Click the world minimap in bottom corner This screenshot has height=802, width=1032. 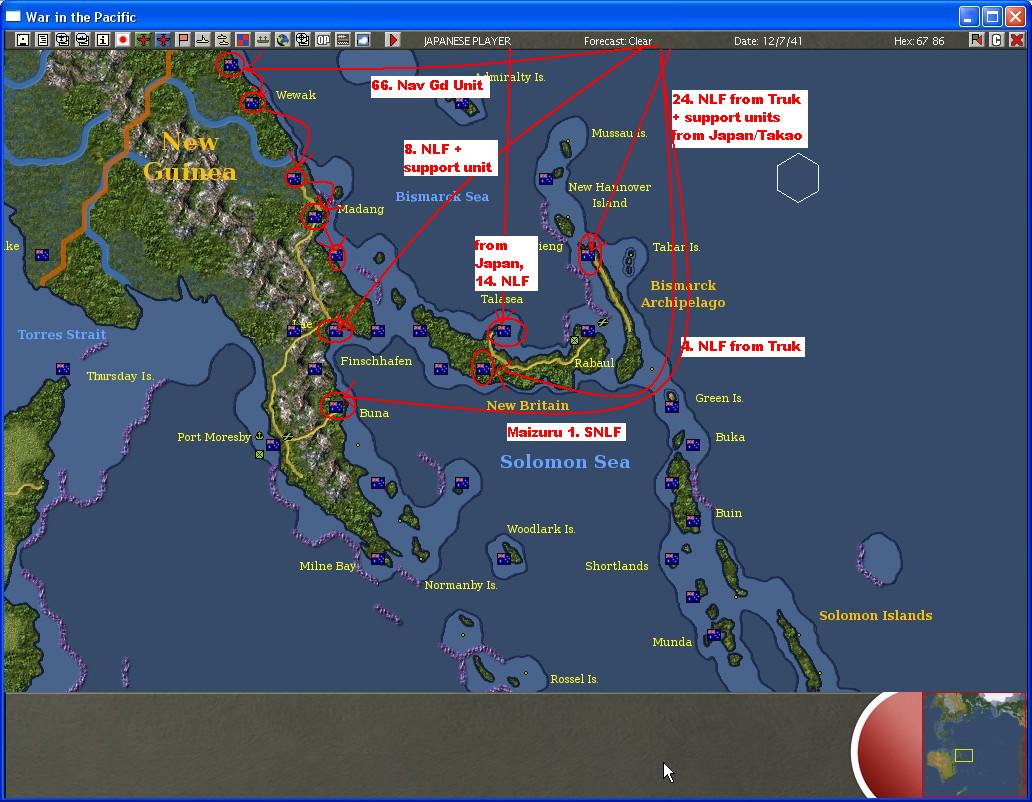click(973, 745)
